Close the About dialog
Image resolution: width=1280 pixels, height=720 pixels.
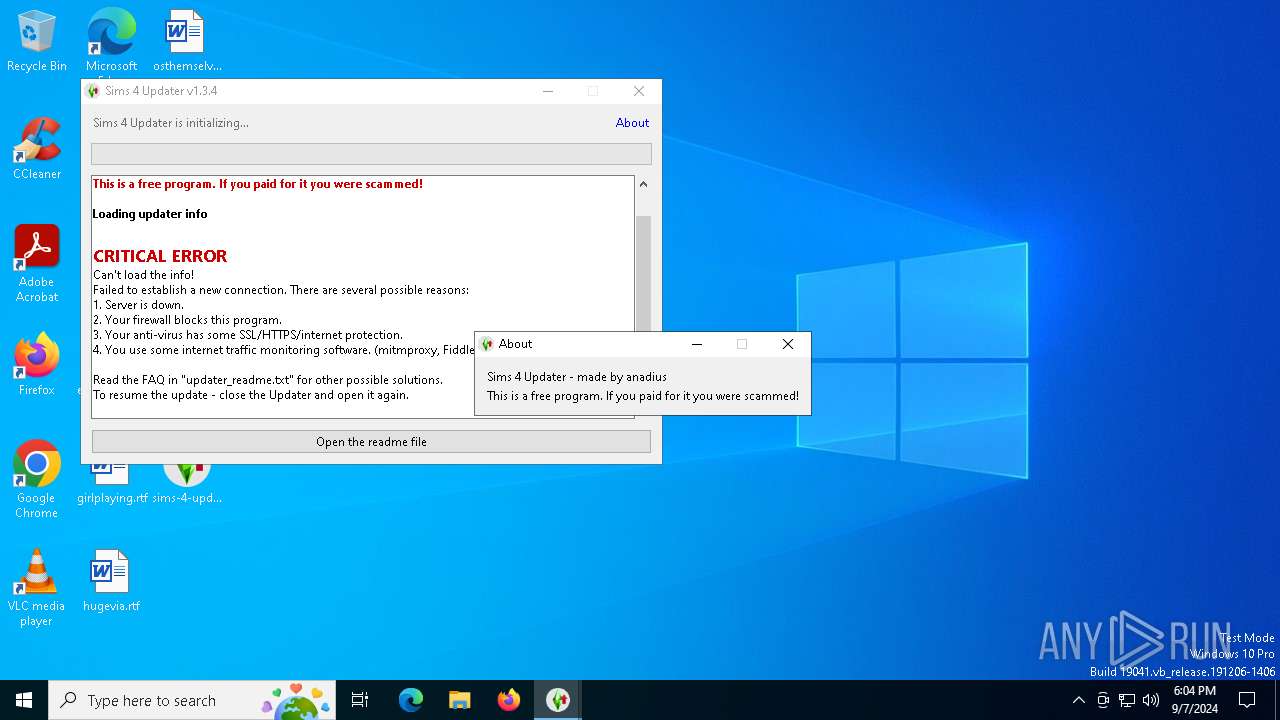coord(788,344)
